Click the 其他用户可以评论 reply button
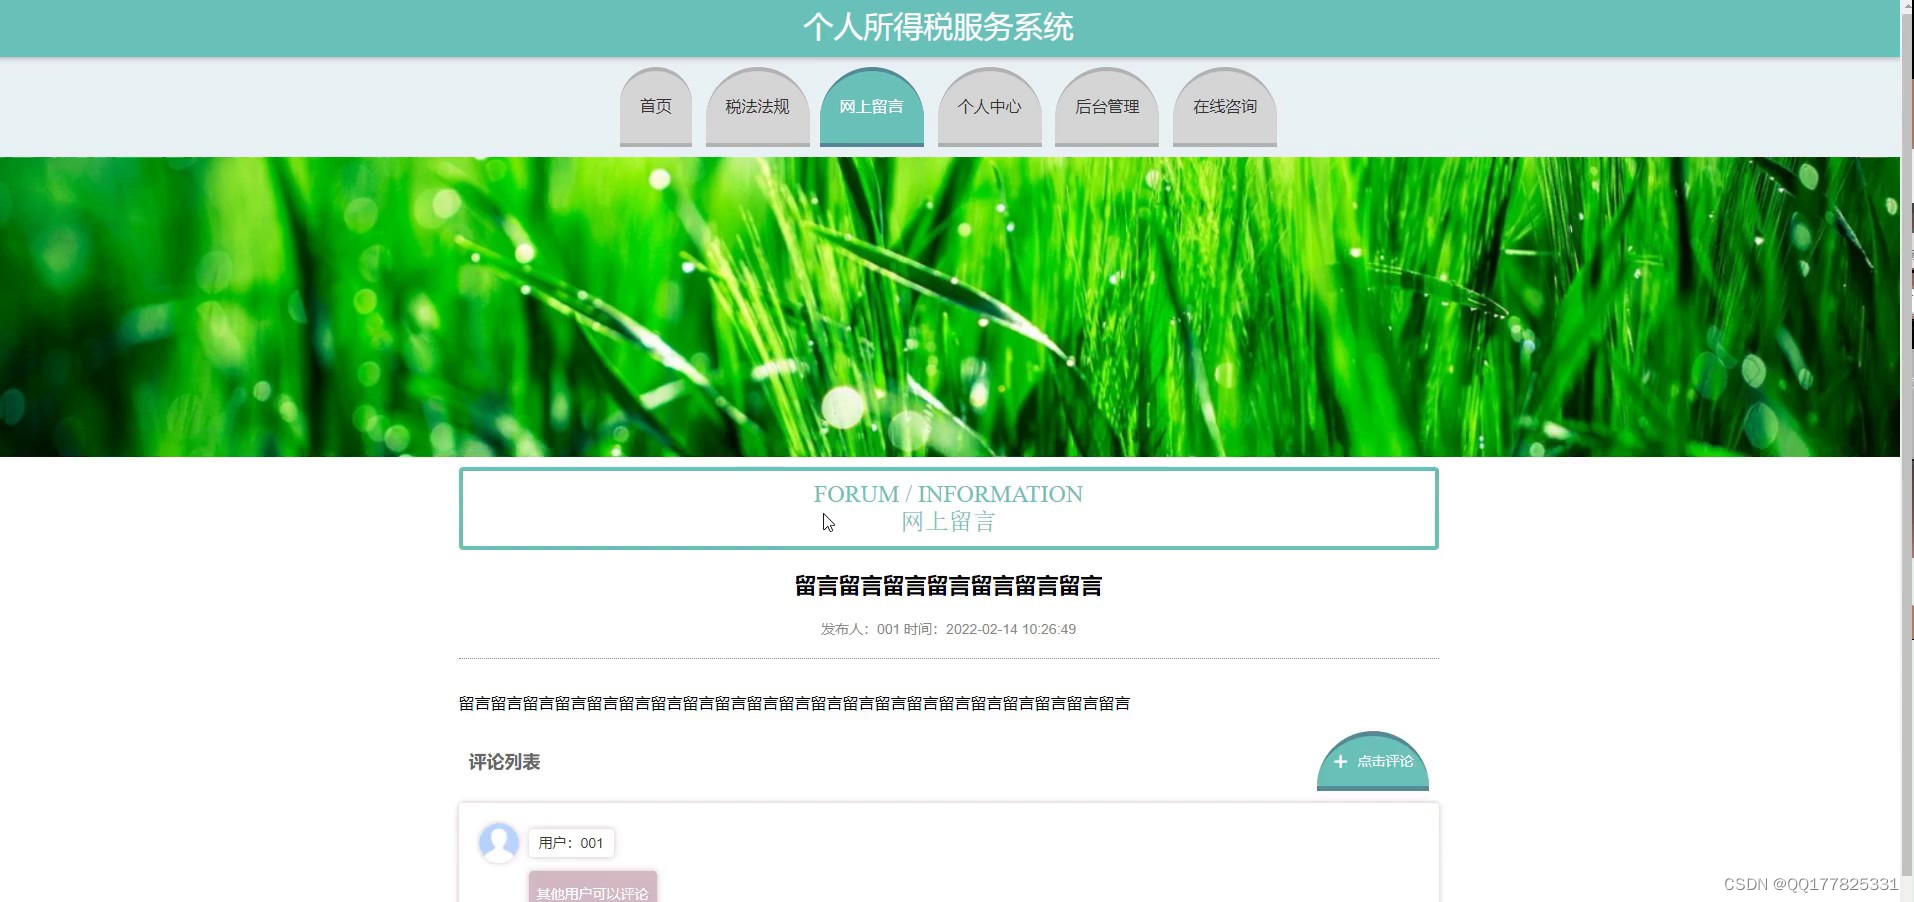1914x902 pixels. tap(592, 891)
